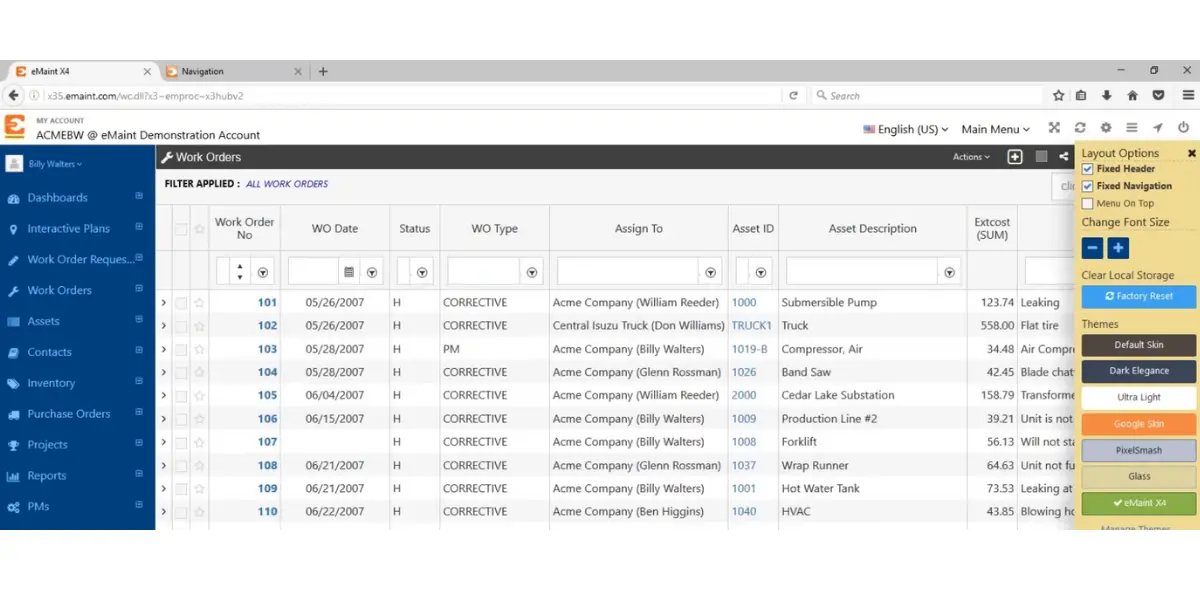Click the gray square icon in Work Orders bar

[1041, 157]
